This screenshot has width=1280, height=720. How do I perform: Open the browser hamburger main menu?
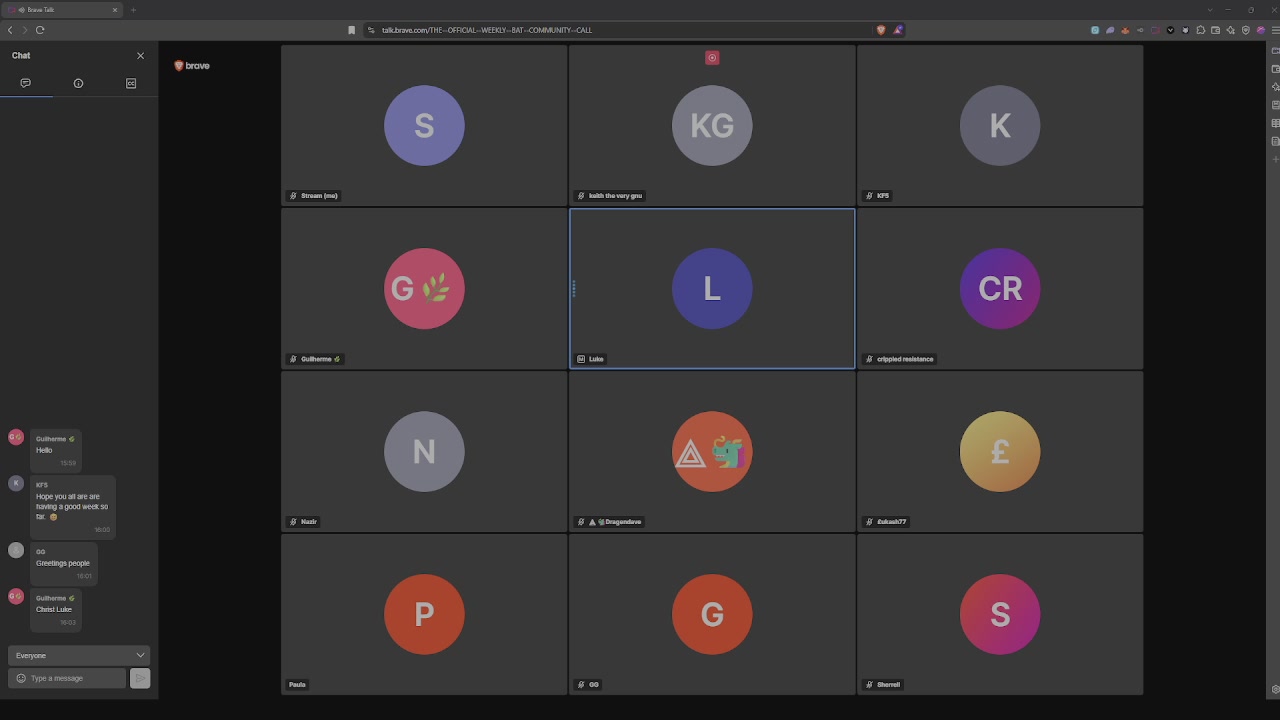click(1275, 30)
